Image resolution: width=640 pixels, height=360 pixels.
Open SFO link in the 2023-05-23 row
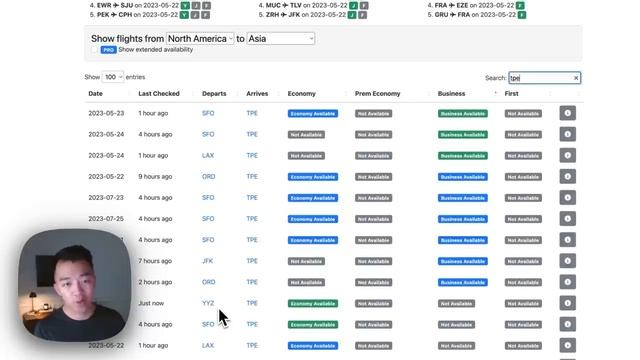coord(208,113)
